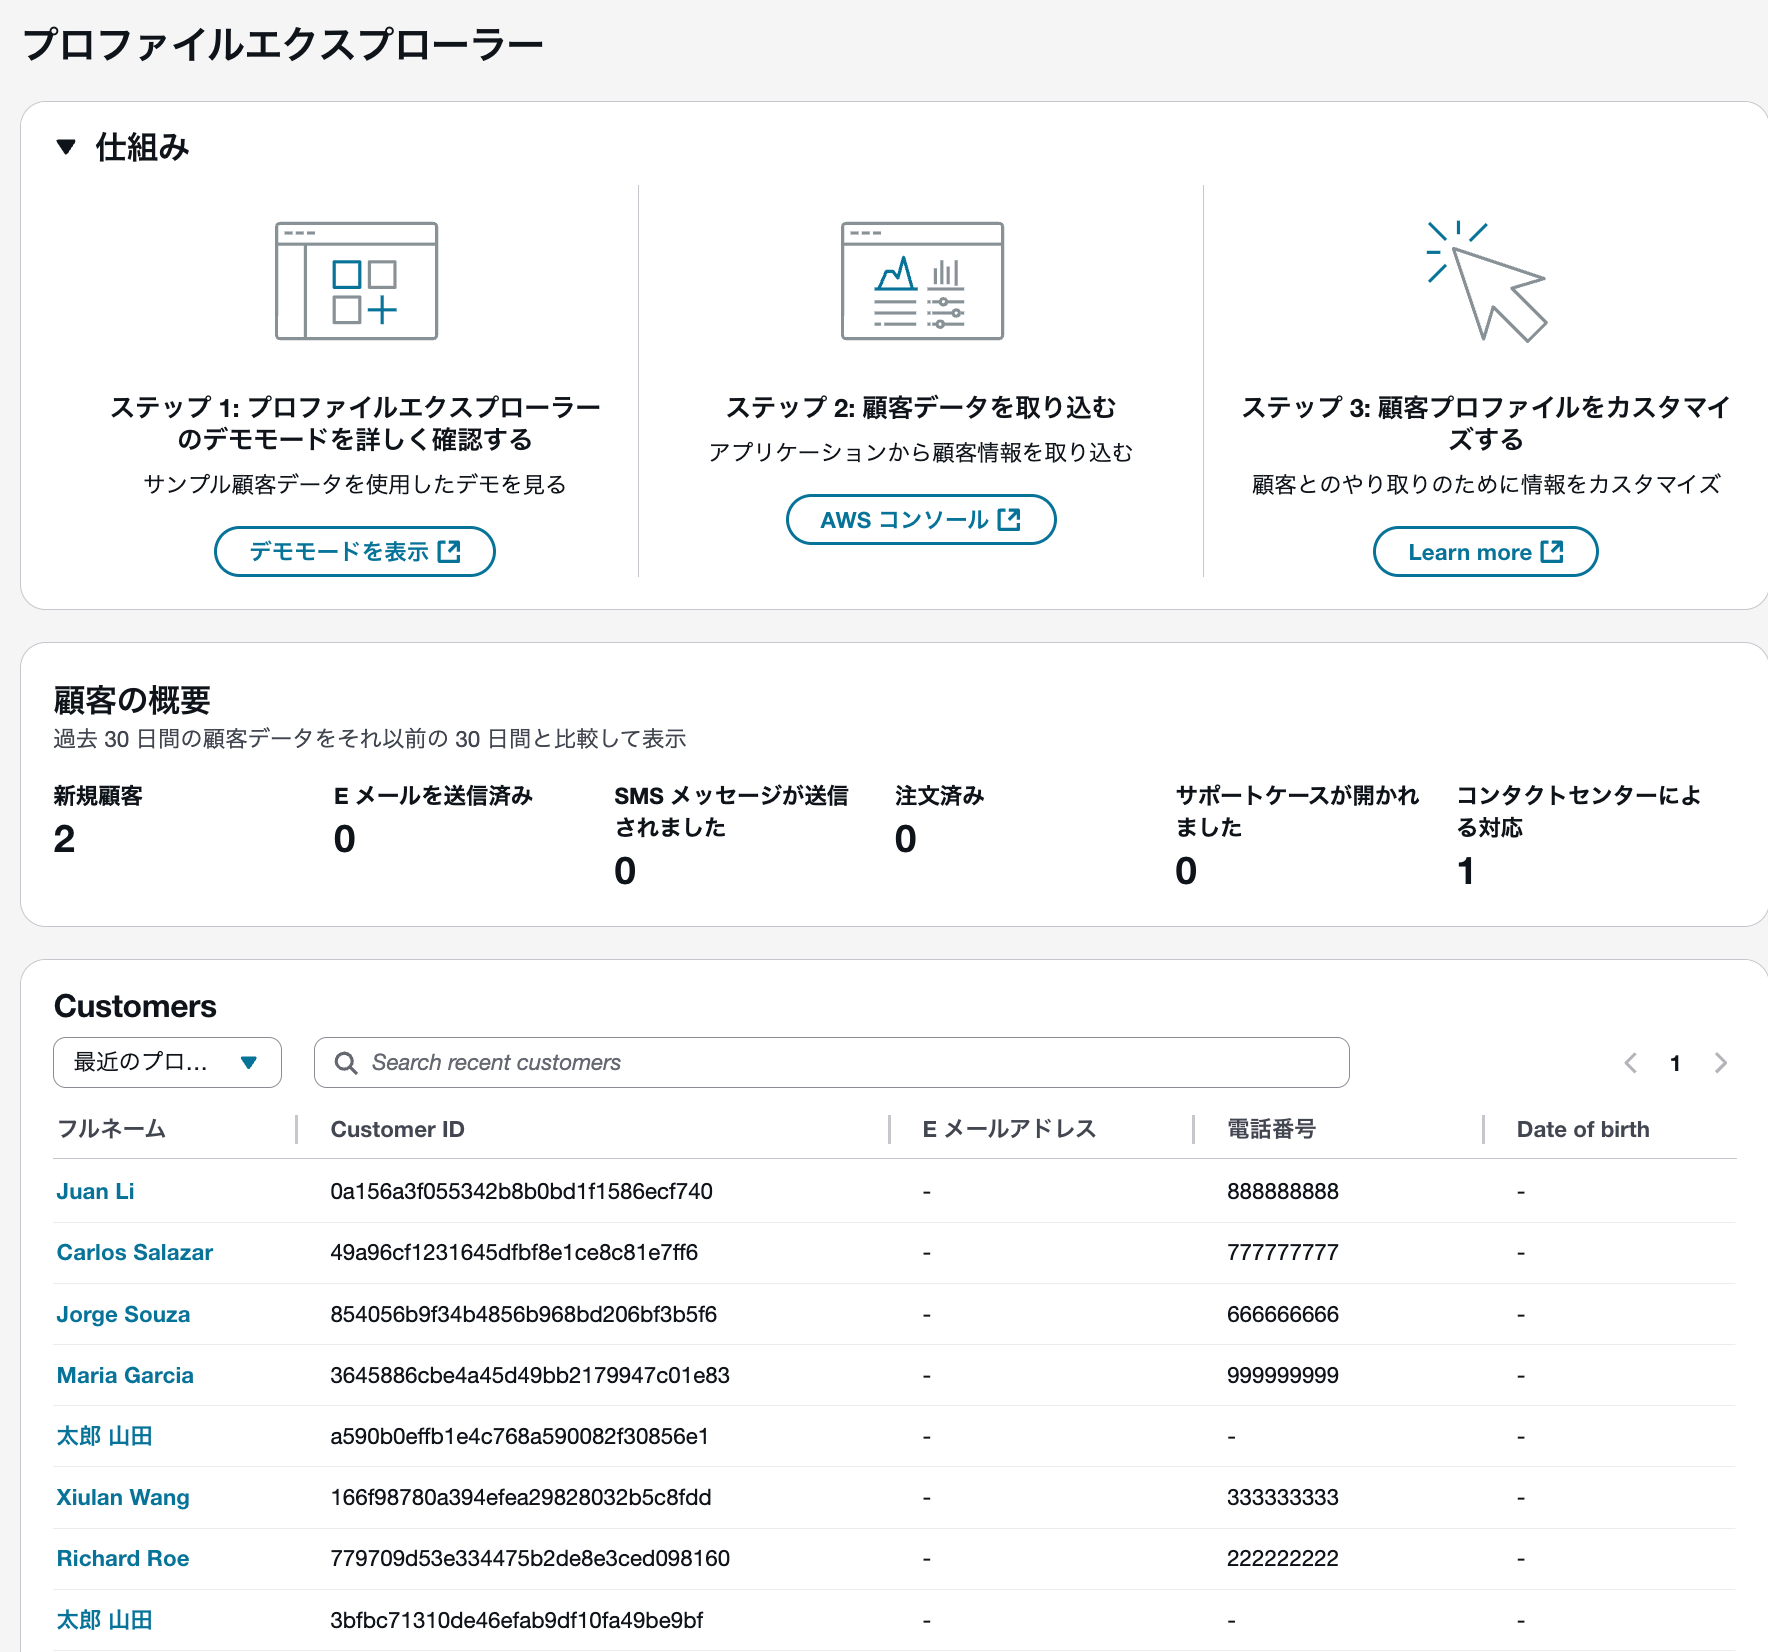Click the SMS メッセージが送信されました label
1768x1652 pixels.
tap(731, 811)
